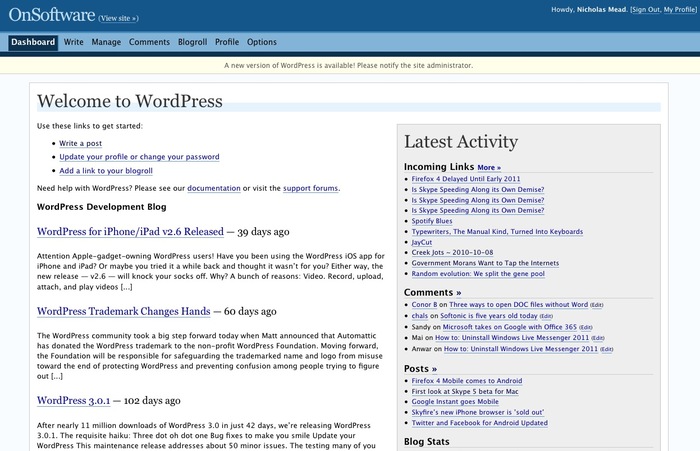
Task: Open Twitter and Facebook for Android Updated
Action: [x=479, y=423]
